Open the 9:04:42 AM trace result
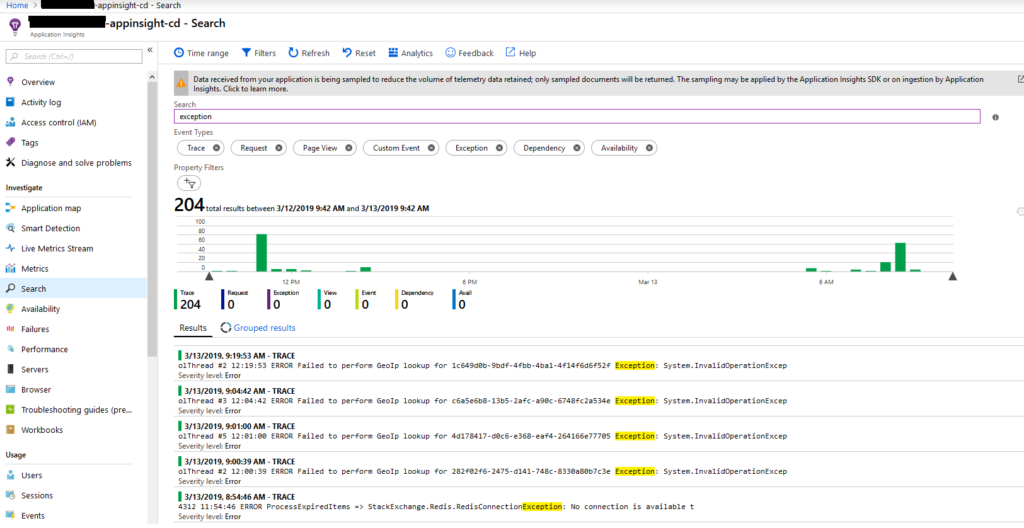Viewport: 1024px width, 528px height. point(599,400)
